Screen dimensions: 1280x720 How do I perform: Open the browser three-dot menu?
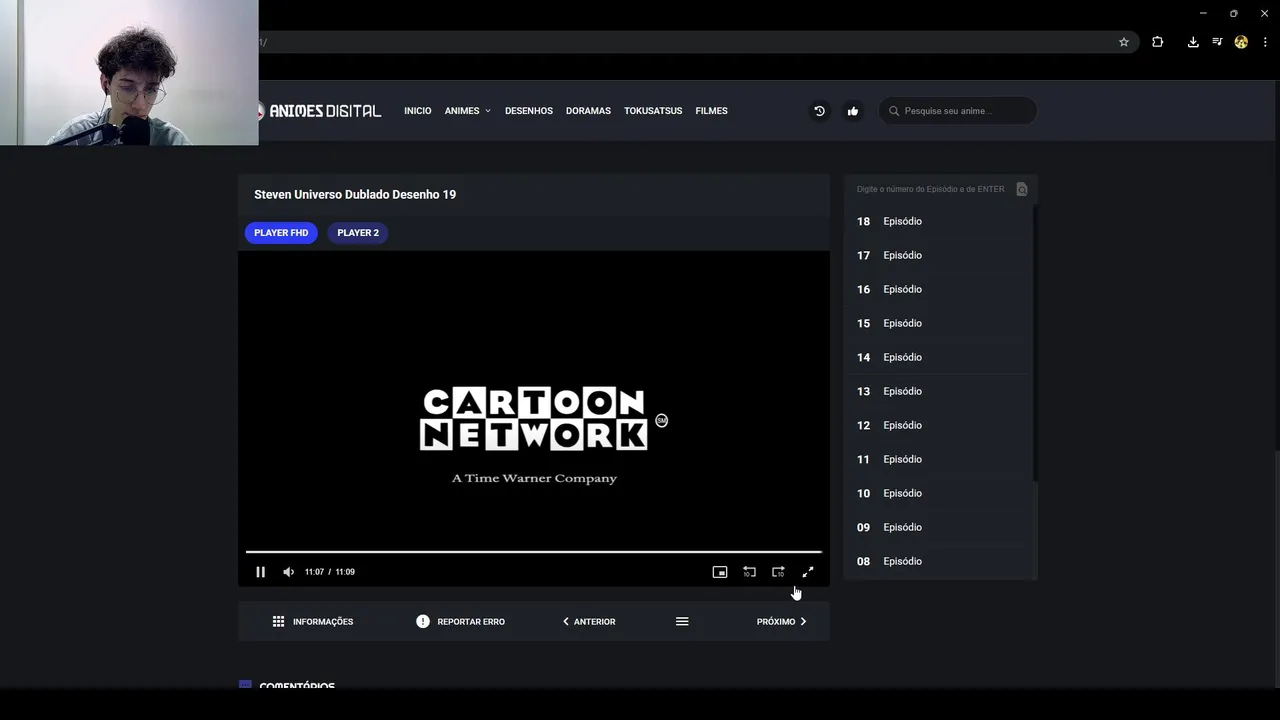pyautogui.click(x=1265, y=42)
